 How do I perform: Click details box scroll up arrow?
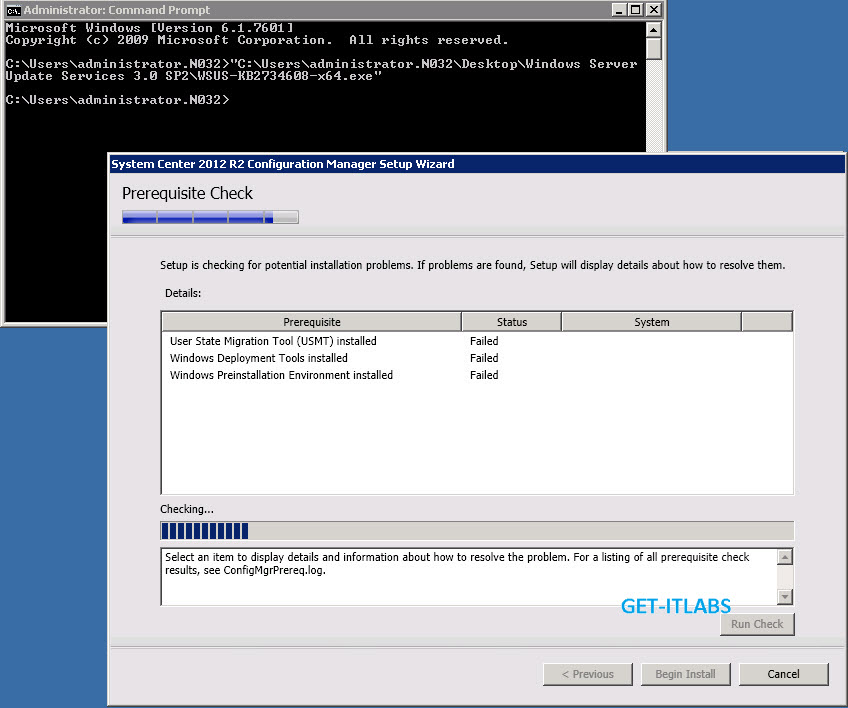click(785, 557)
